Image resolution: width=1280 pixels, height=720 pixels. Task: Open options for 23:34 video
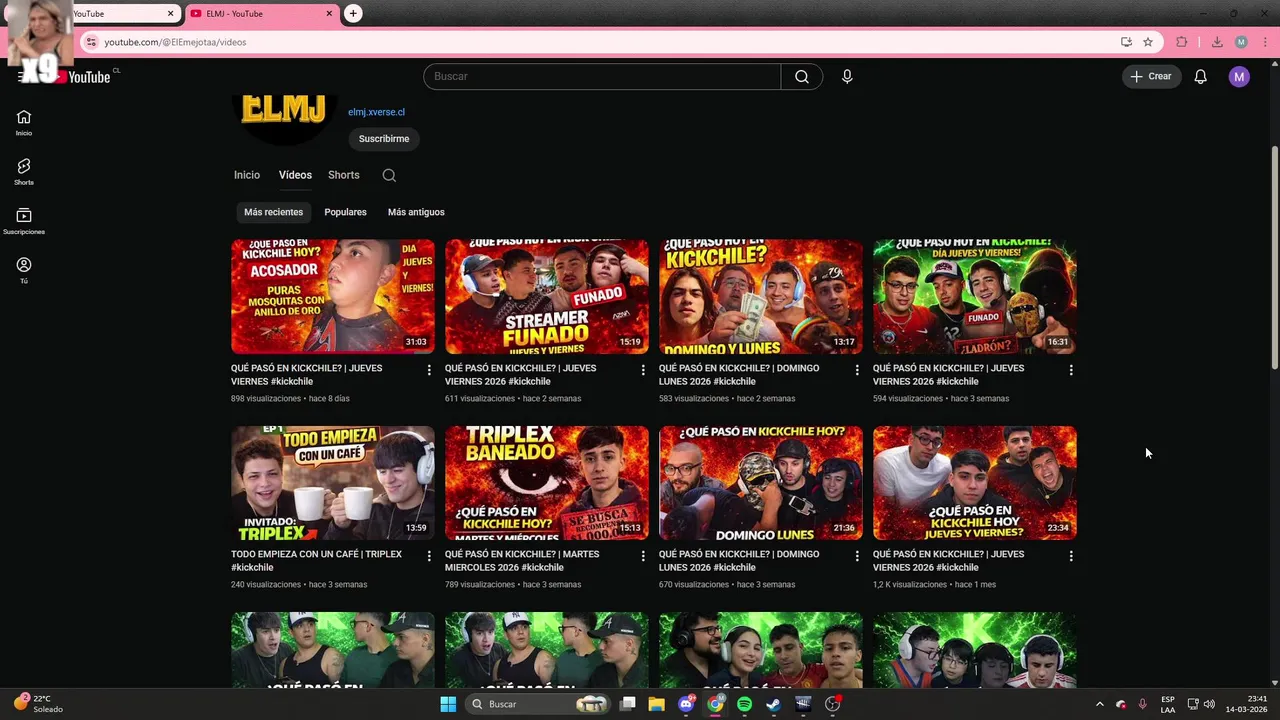pos(1071,556)
